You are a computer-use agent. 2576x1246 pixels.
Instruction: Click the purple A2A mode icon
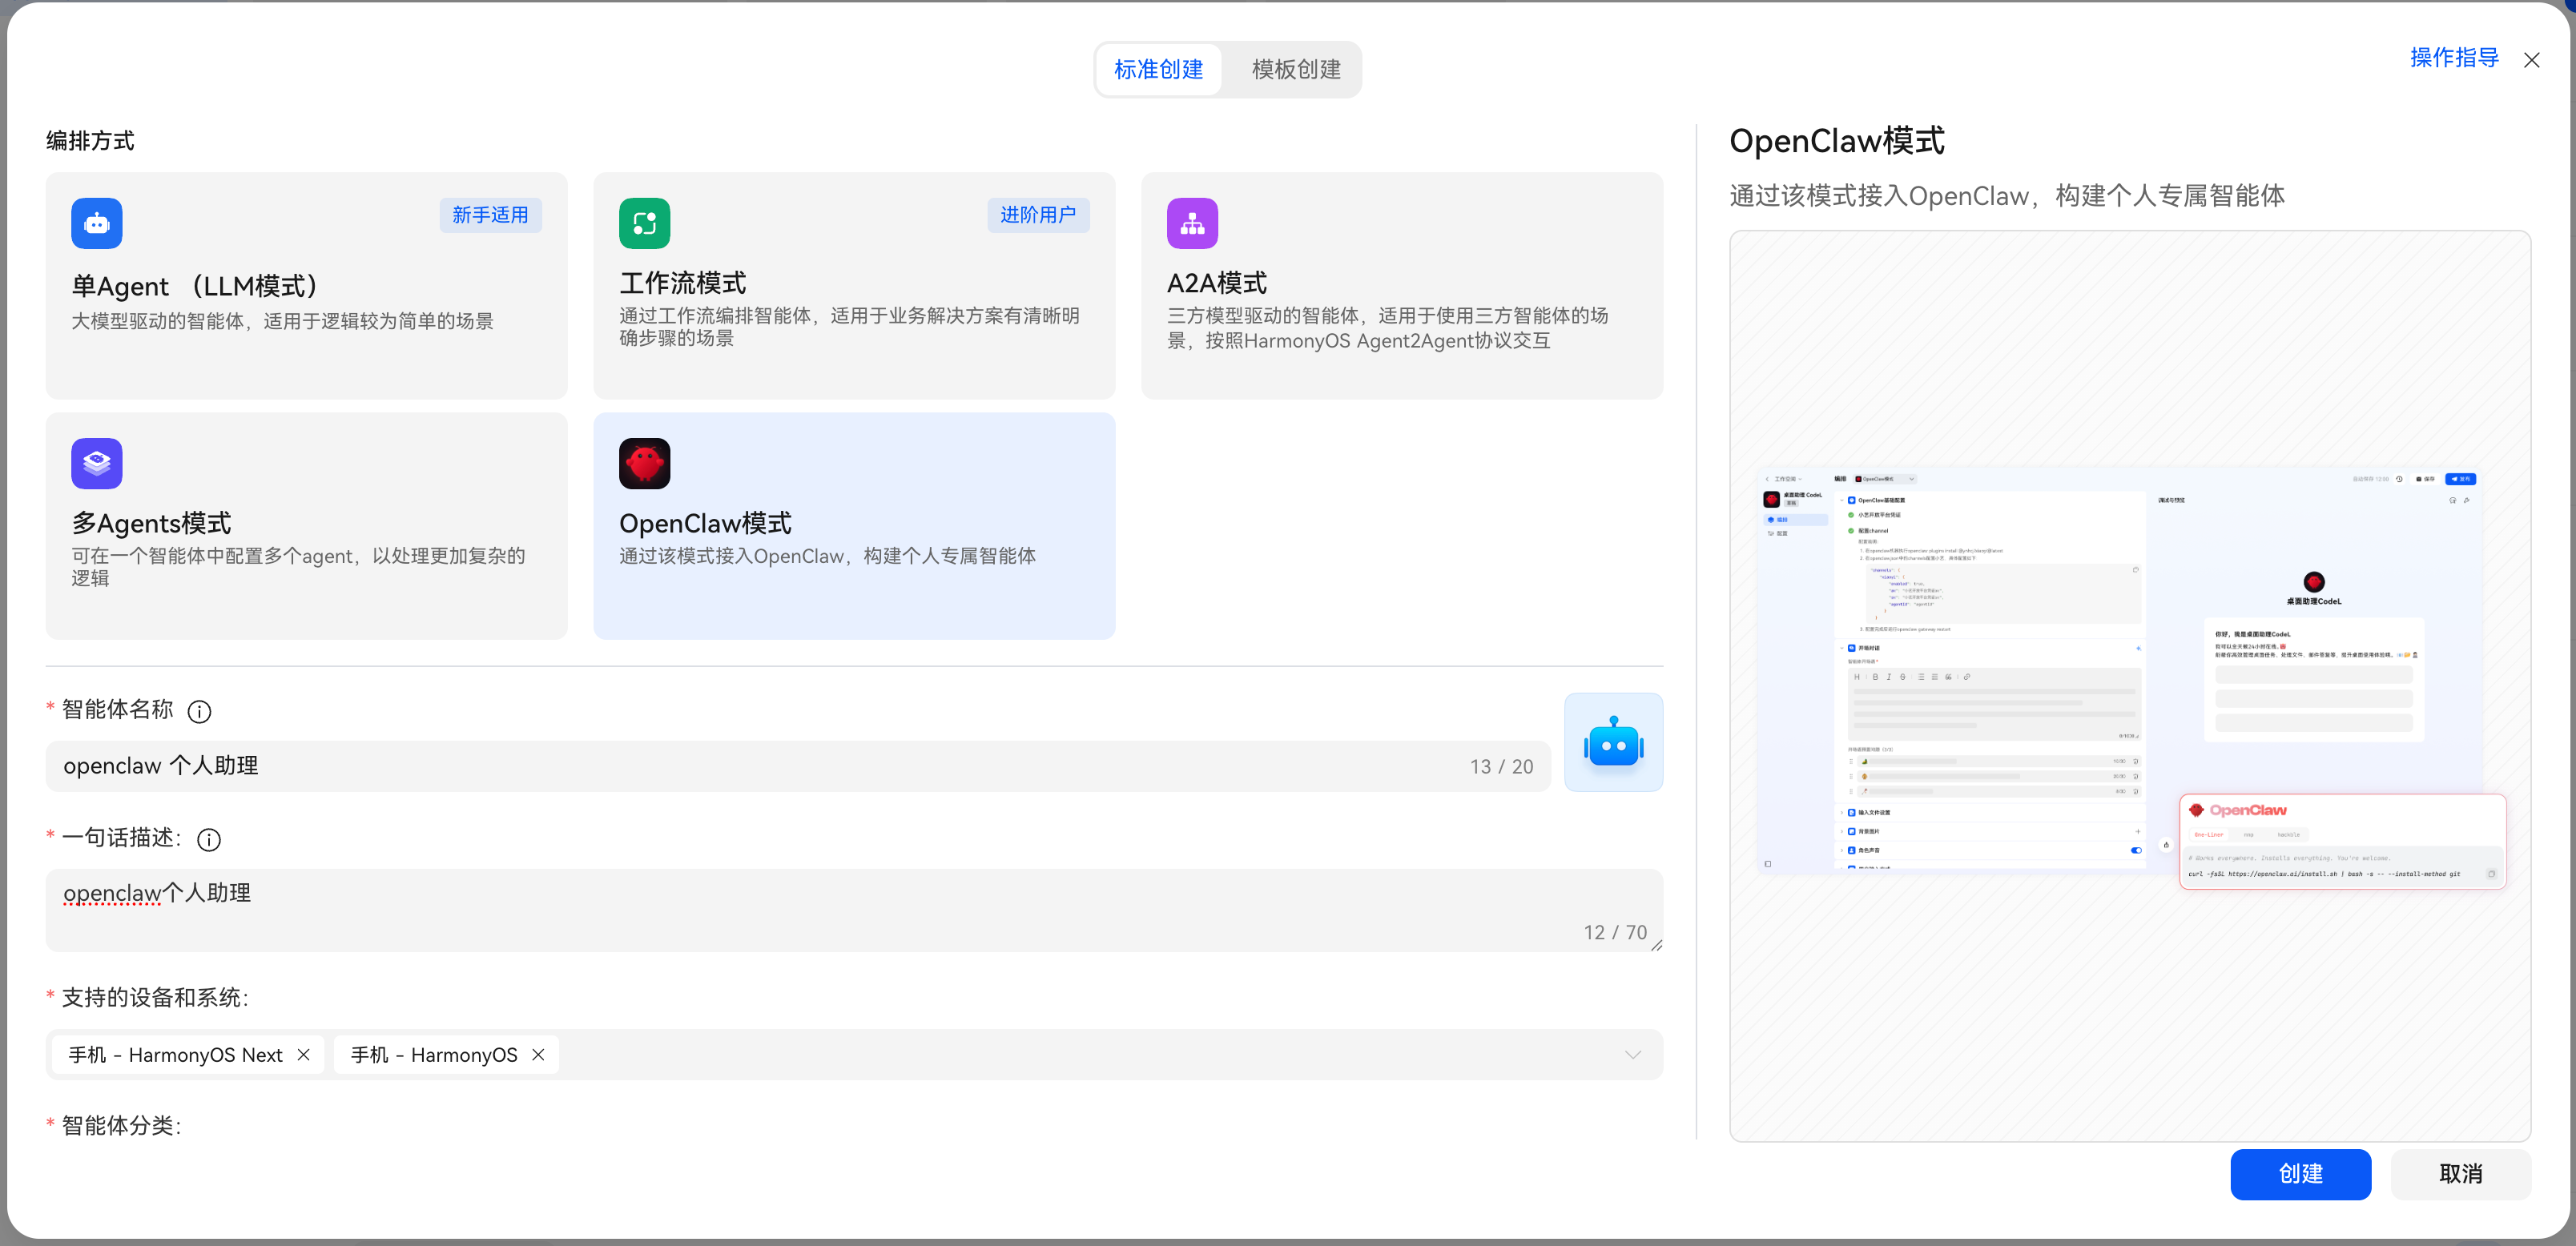coord(1192,223)
